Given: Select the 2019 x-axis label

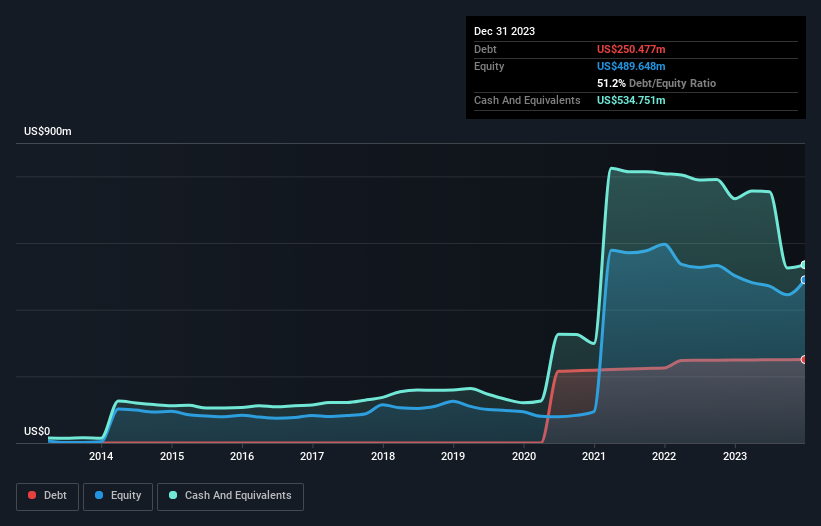Looking at the screenshot, I should click(x=453, y=456).
